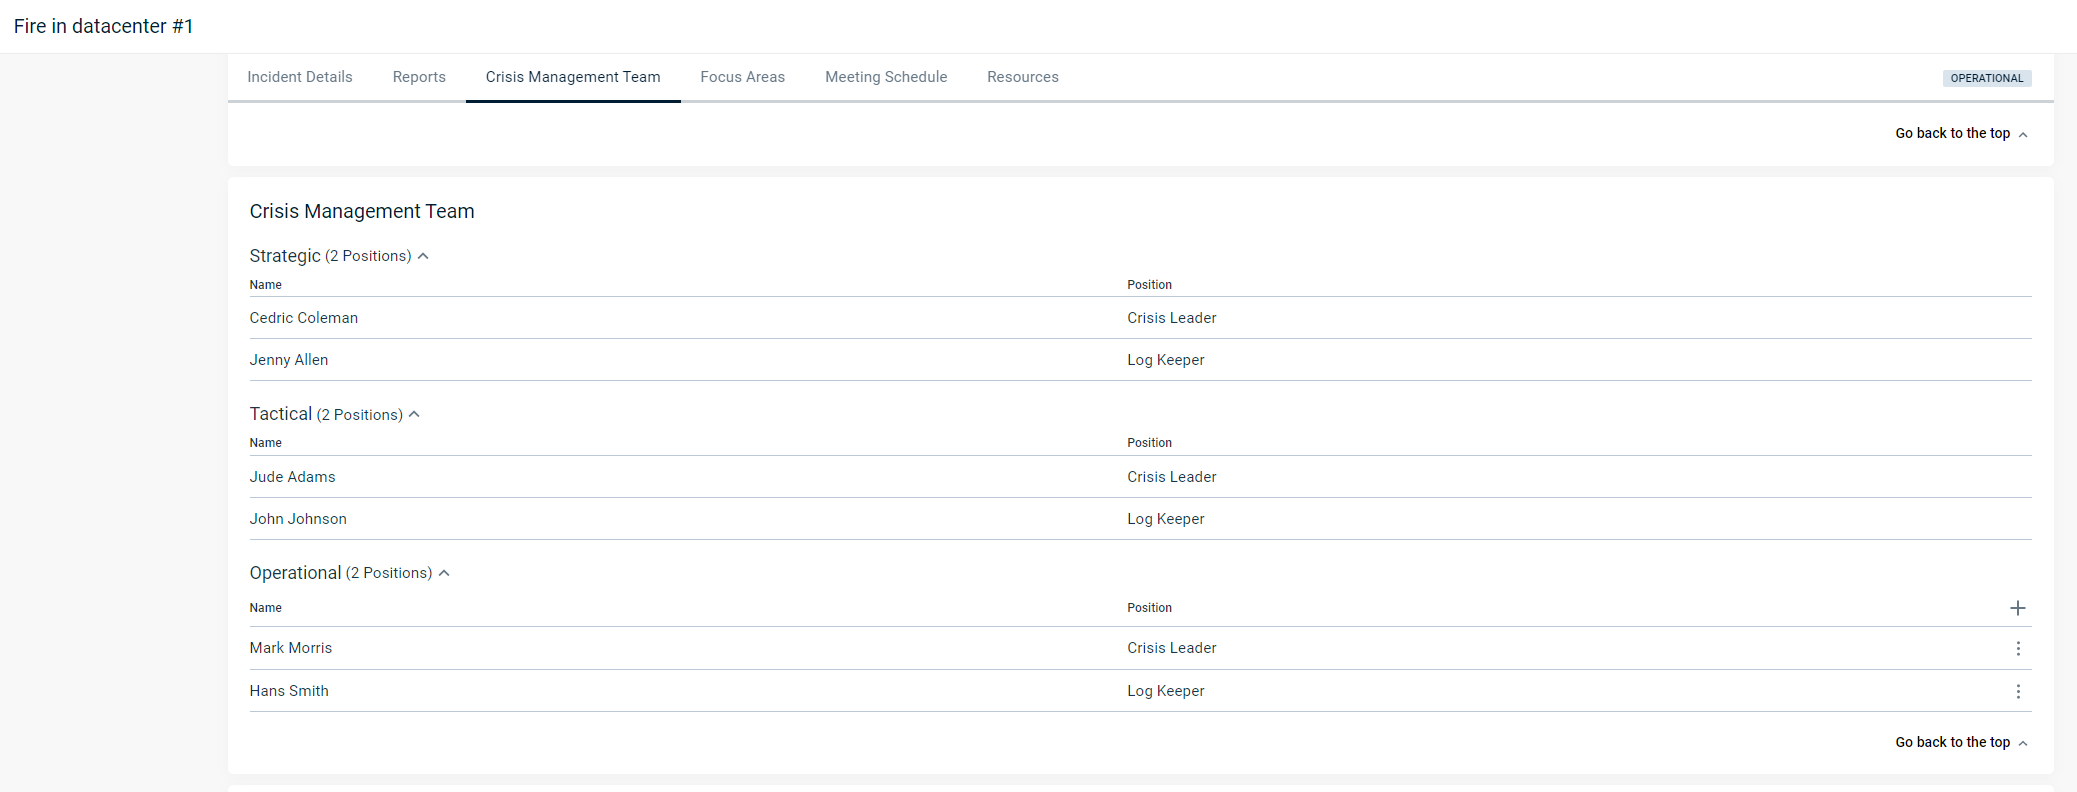Viewport: 2077px width, 792px height.
Task: Click Crisis Leader in Jude Adams's row
Action: pyautogui.click(x=1171, y=477)
